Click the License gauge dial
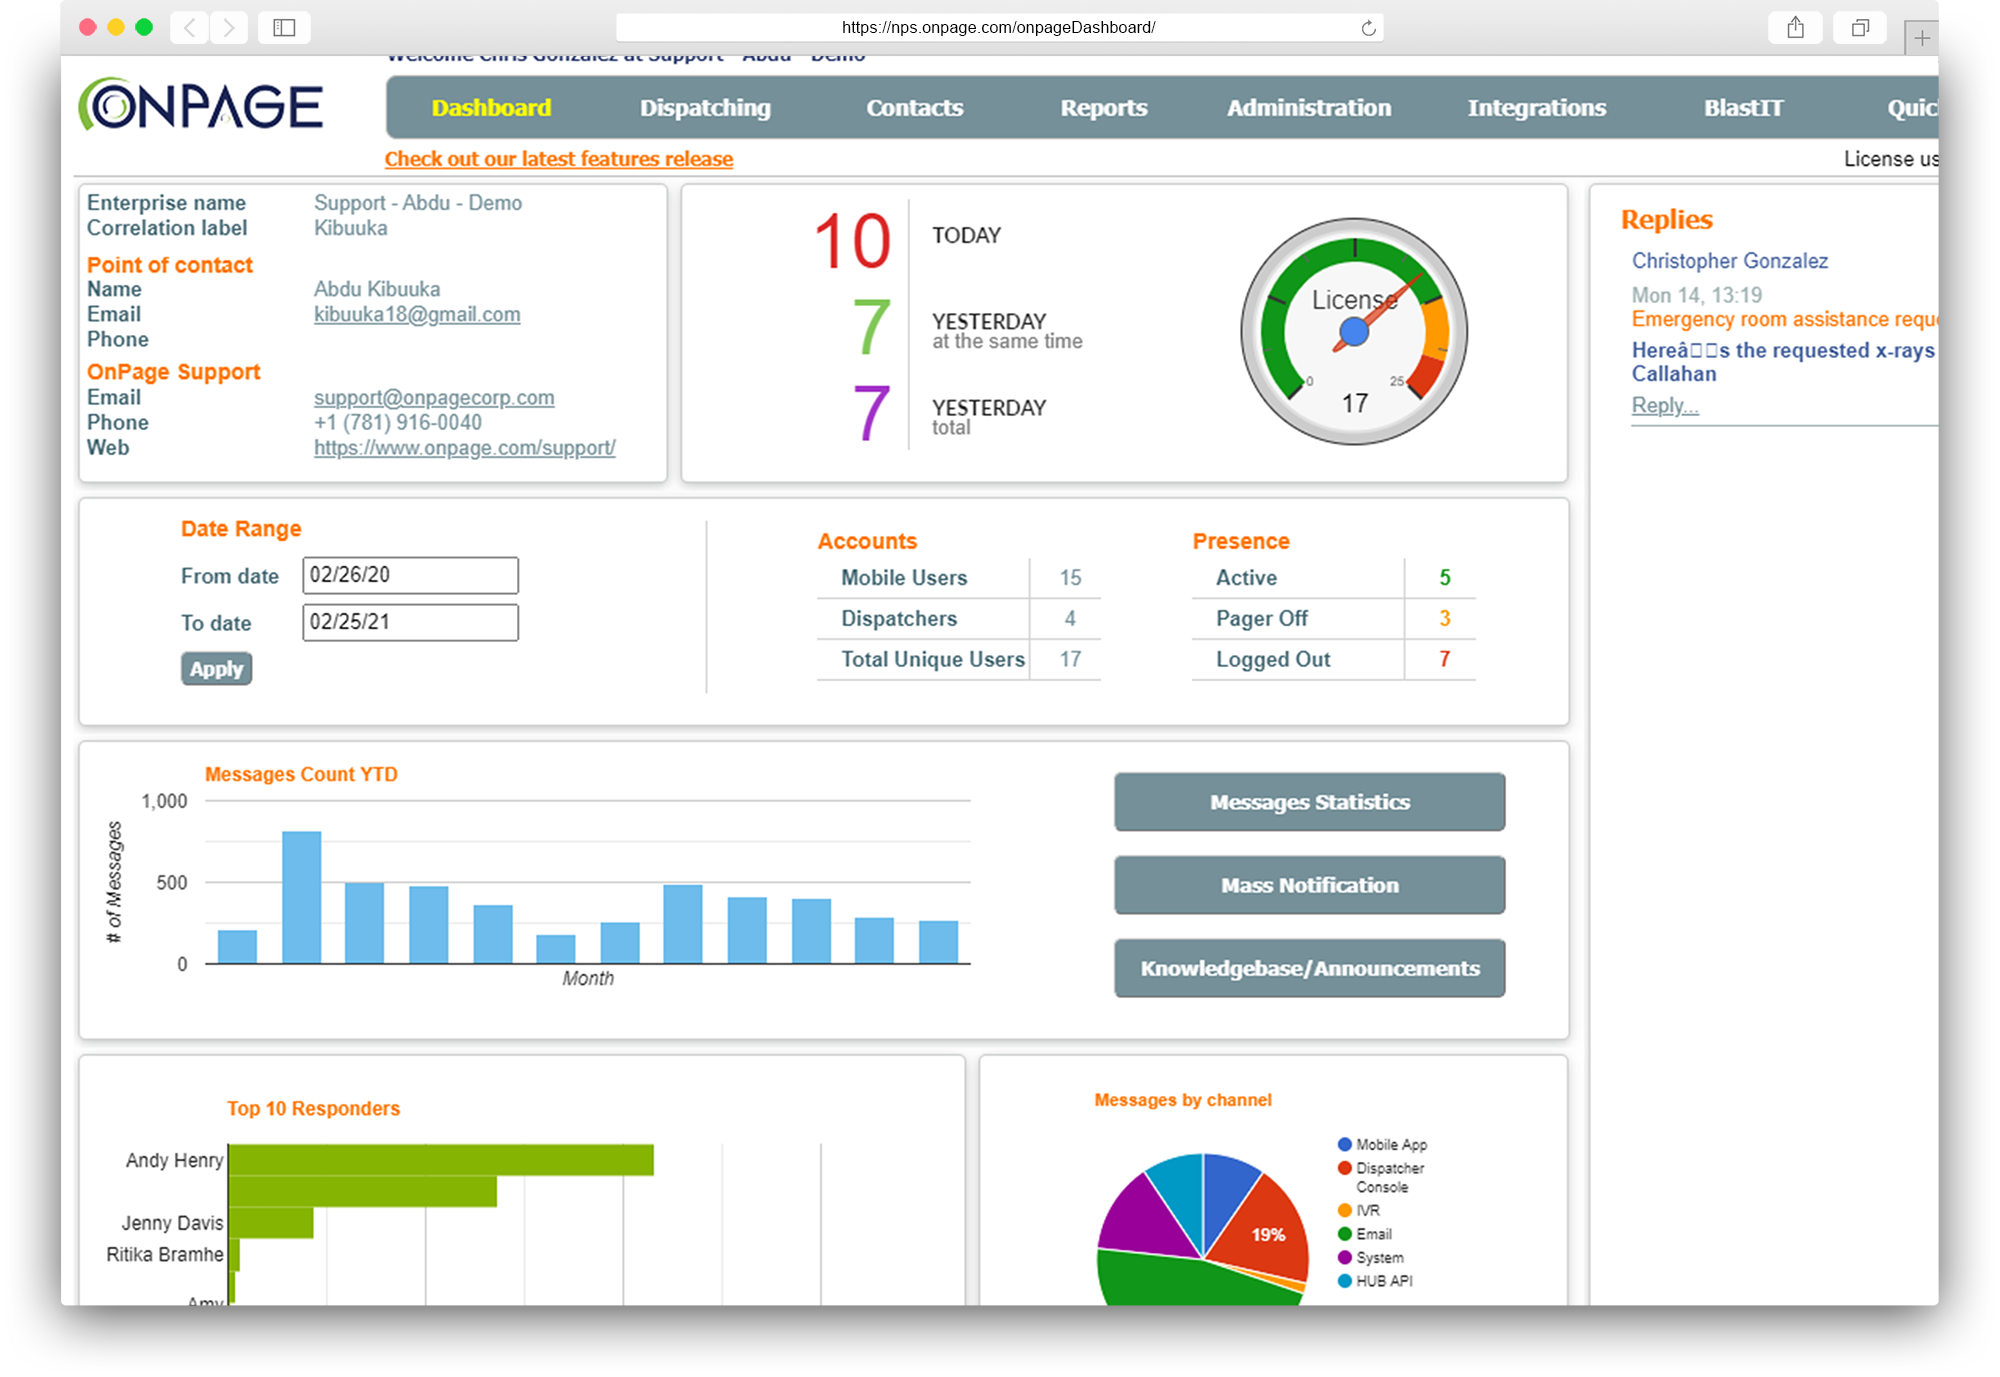The width and height of the screenshot is (2000, 1377). click(1354, 331)
